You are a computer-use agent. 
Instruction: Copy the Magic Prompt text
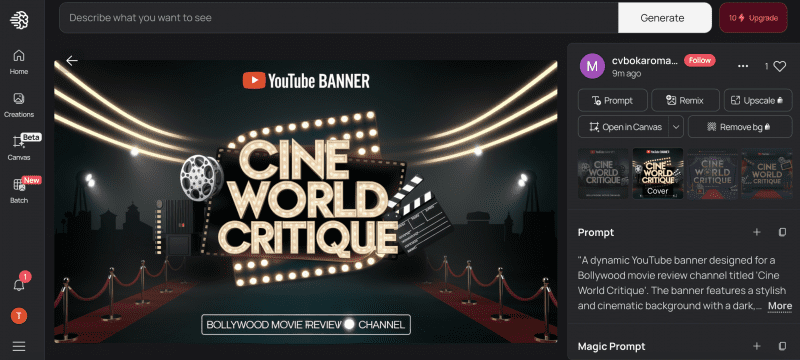(782, 346)
